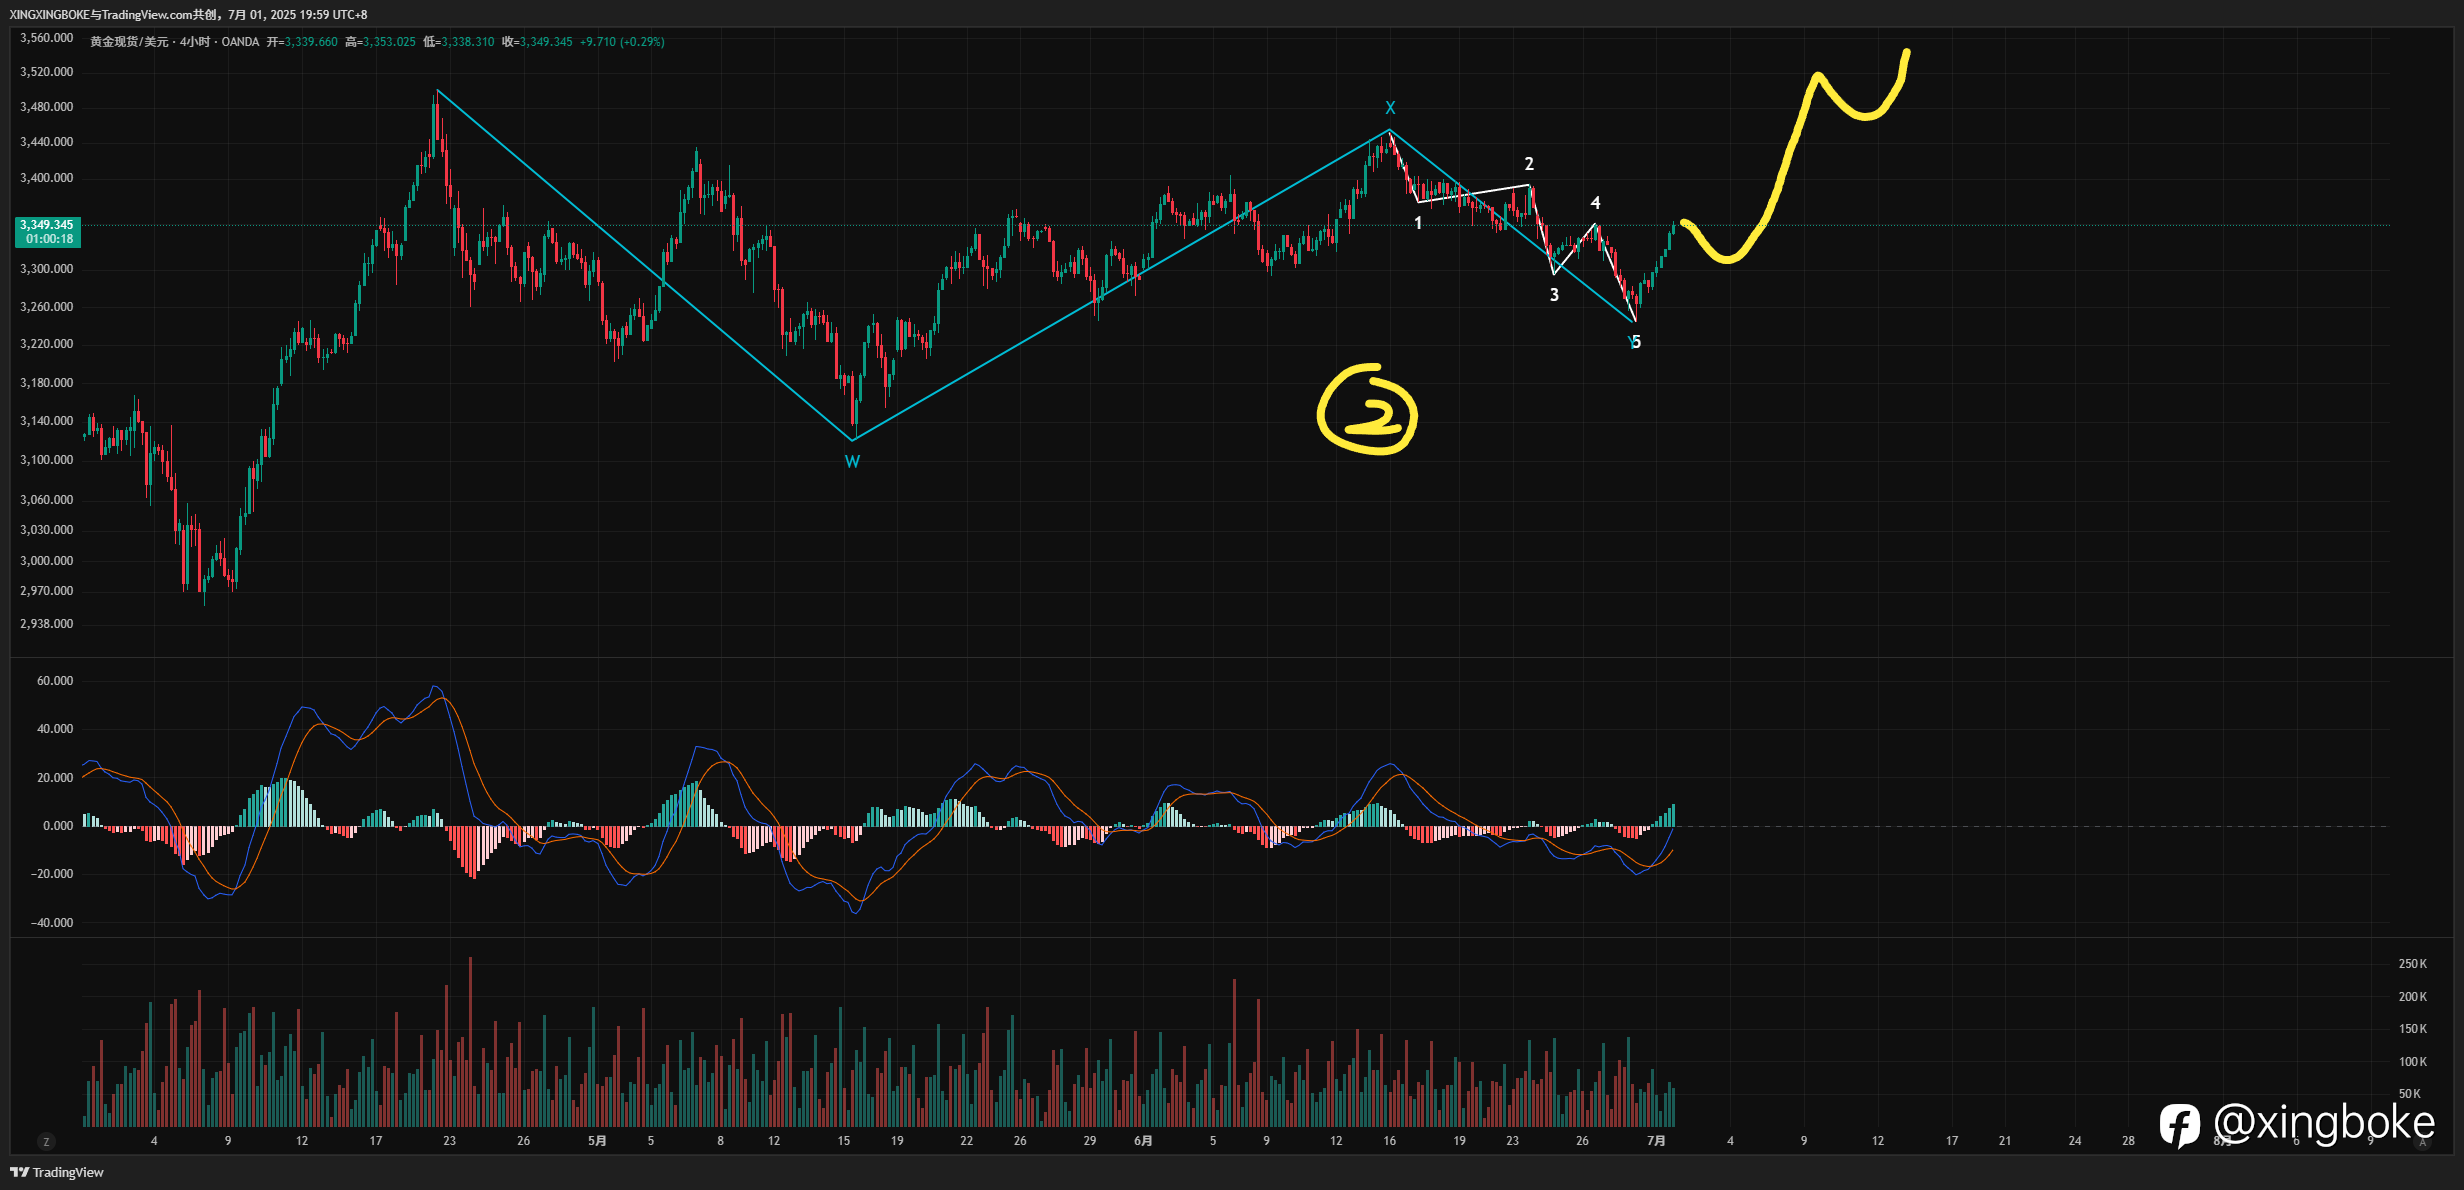Click the 黄金现货/美元 symbol title
Image resolution: width=2464 pixels, height=1190 pixels.
[x=129, y=42]
